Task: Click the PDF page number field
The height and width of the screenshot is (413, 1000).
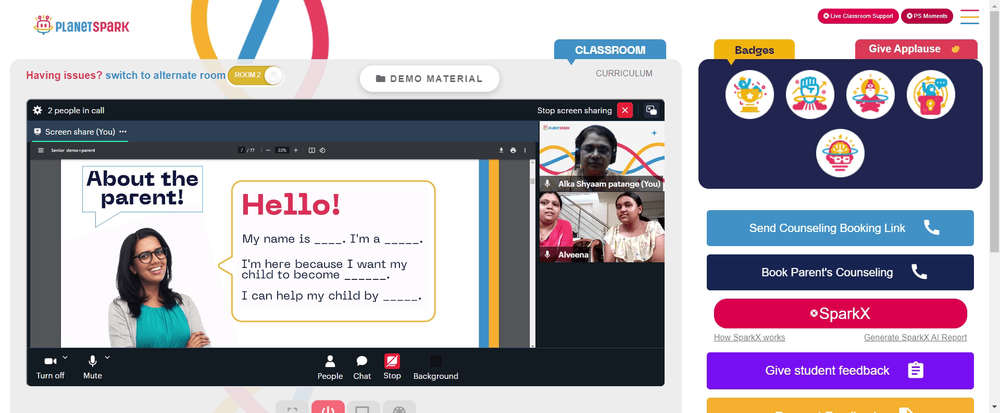Action: click(242, 150)
